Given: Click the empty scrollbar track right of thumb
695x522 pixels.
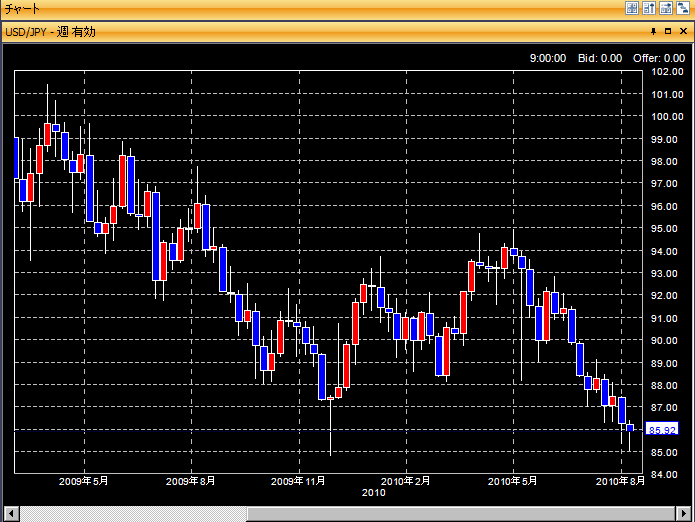Looking at the screenshot, I should click(x=450, y=514).
